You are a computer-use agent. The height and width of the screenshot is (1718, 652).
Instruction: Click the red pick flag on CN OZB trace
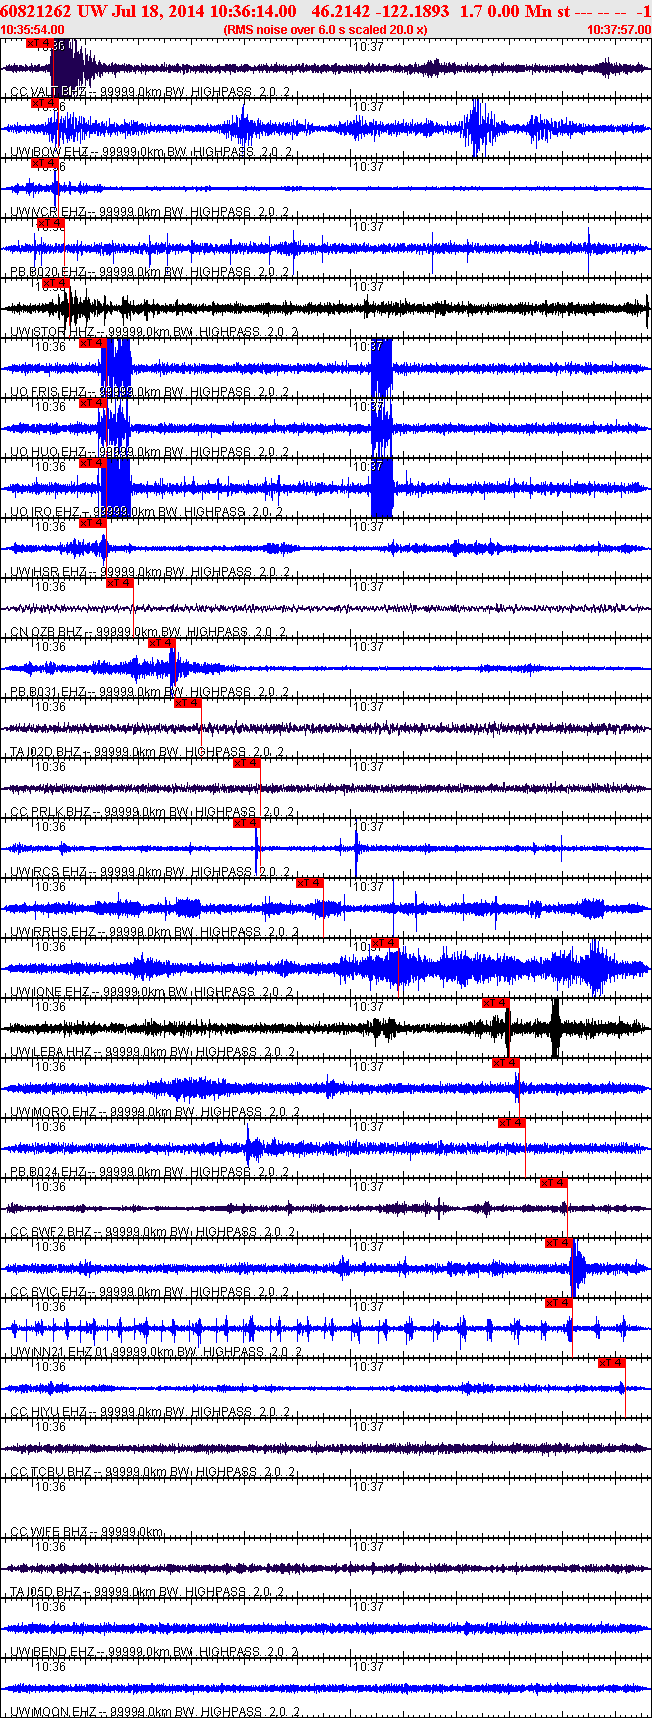point(120,583)
